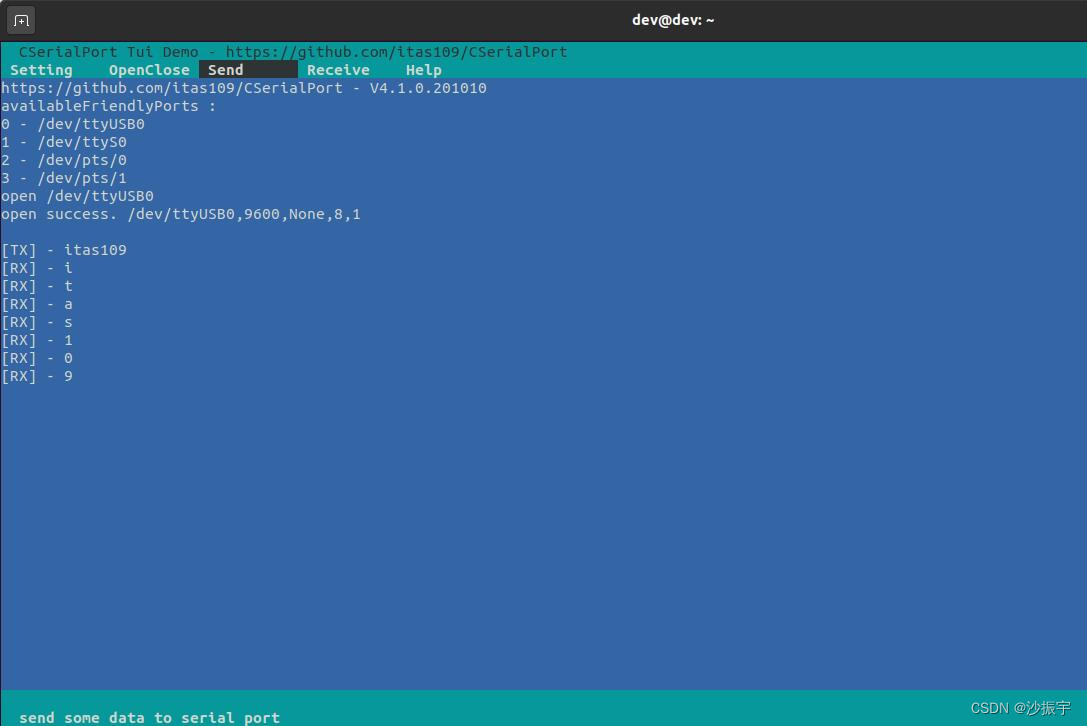This screenshot has width=1087, height=726.
Task: Click the New Tab icon in the title bar
Action: click(20, 20)
